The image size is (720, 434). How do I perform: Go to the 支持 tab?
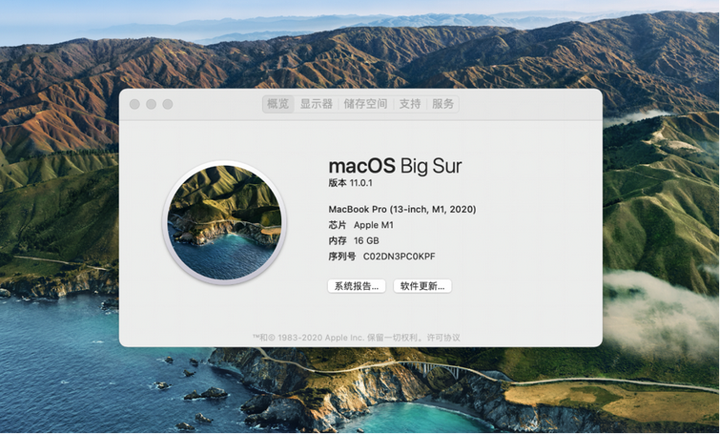coord(410,104)
